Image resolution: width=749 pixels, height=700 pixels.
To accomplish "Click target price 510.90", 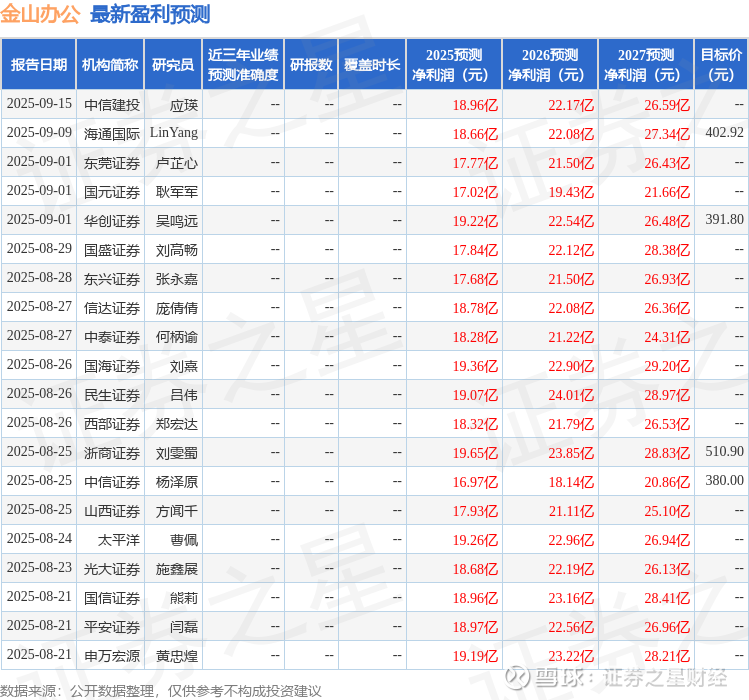I will (725, 451).
